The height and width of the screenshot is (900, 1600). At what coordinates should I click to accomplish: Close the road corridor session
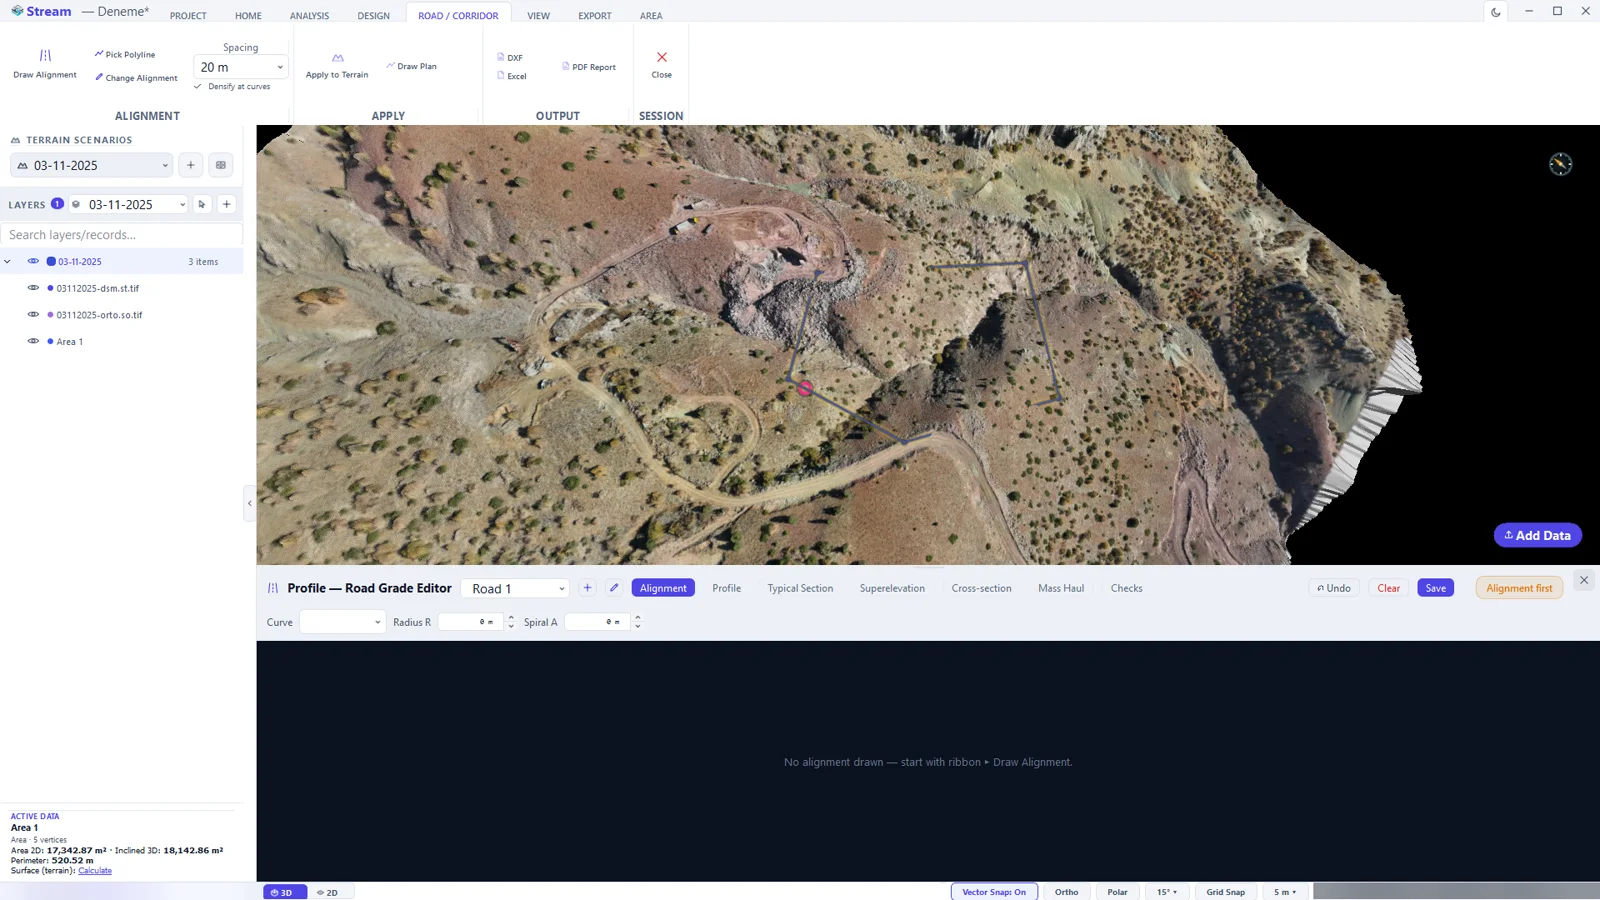pos(662,65)
